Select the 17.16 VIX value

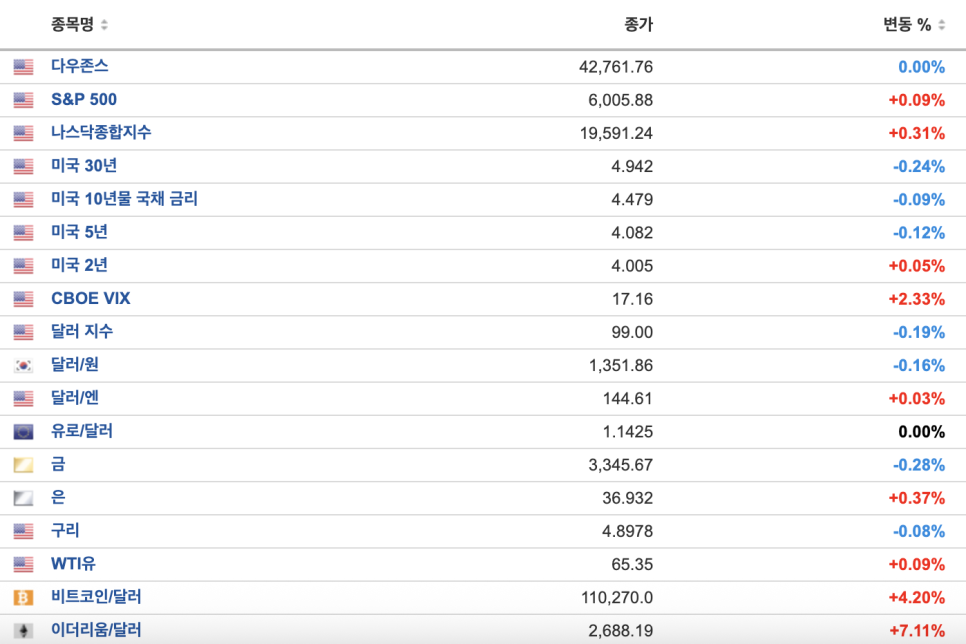[x=632, y=300]
